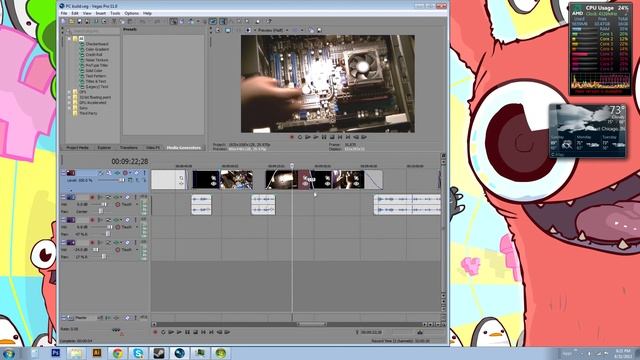640x360 pixels.
Task: Click Play under the preview window
Action: [316, 138]
